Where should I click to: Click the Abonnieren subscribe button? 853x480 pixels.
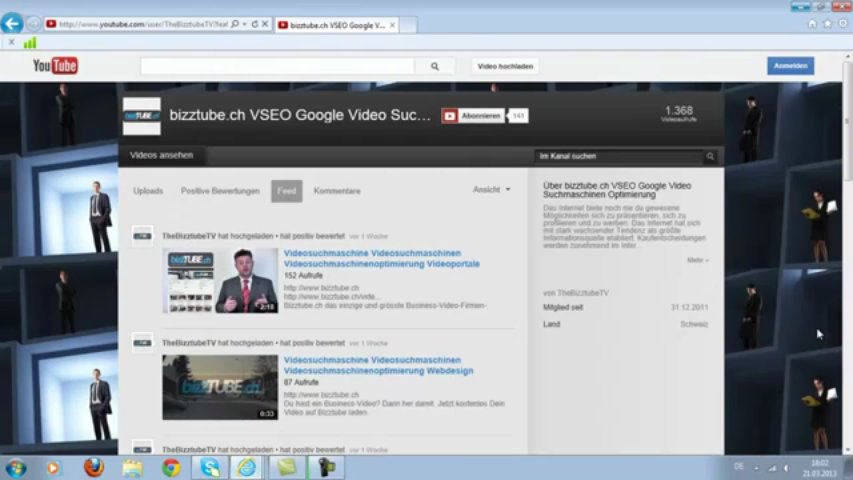click(473, 116)
